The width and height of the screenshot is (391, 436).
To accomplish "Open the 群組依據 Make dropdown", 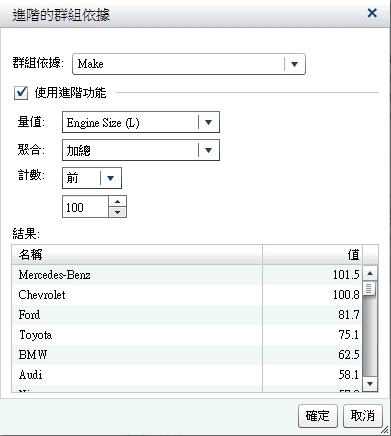I will click(189, 64).
